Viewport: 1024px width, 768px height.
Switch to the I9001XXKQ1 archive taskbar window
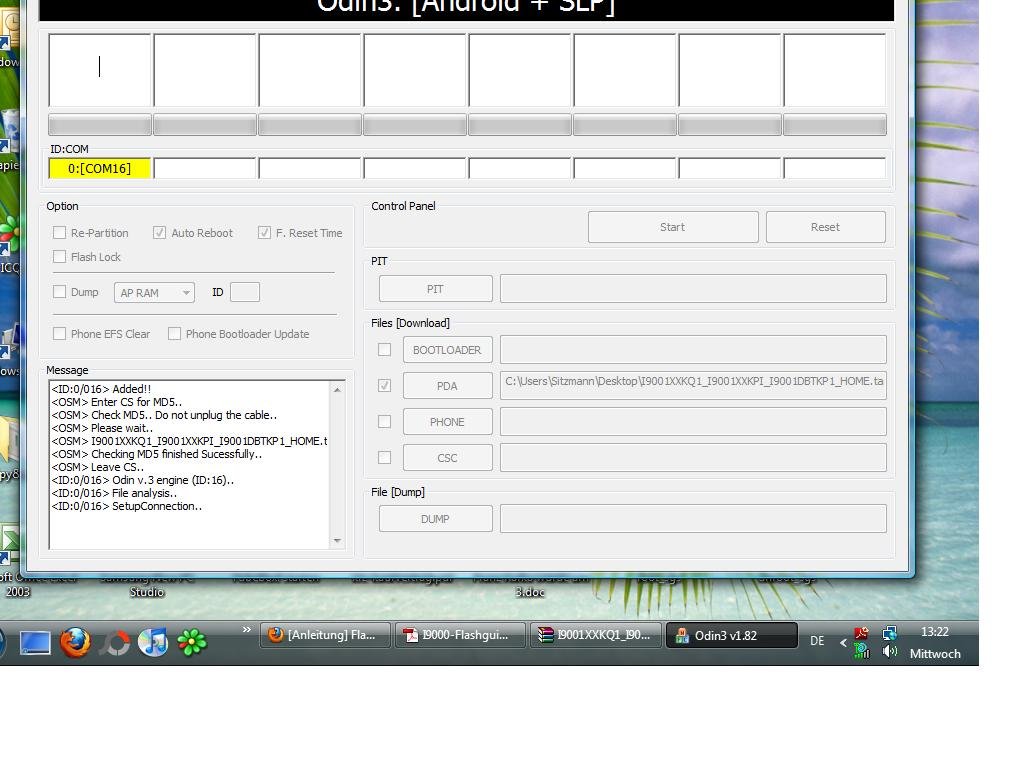tap(596, 635)
